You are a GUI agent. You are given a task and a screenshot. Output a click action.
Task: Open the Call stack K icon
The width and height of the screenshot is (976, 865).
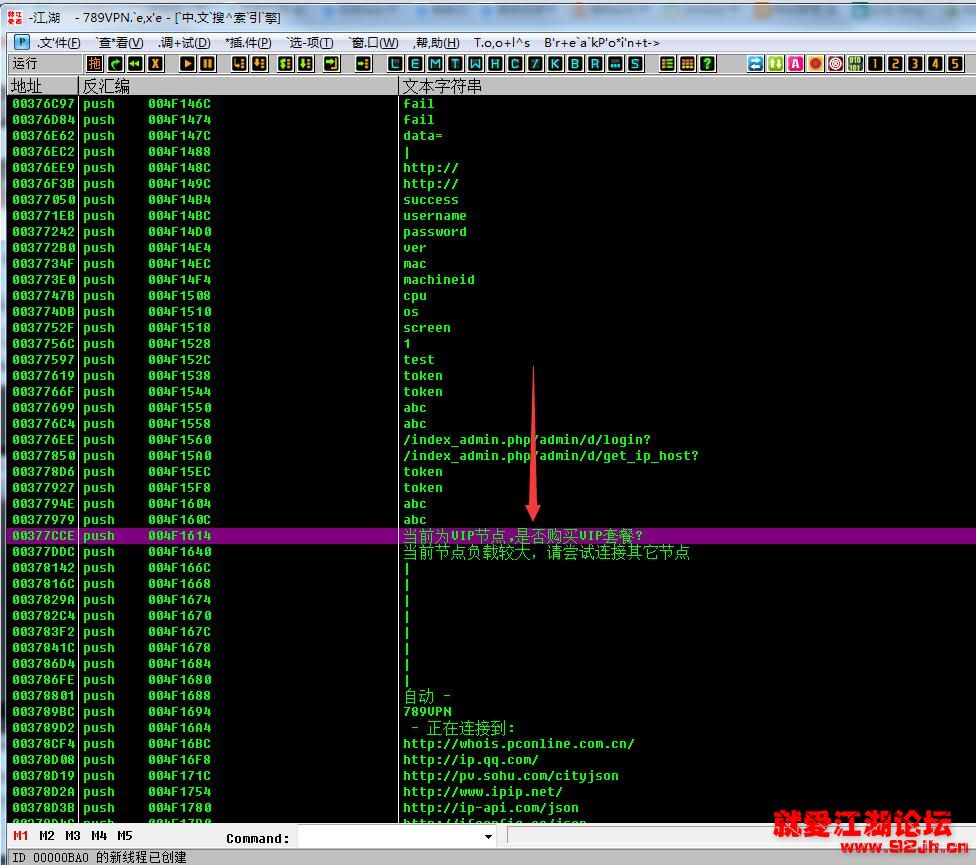click(555, 63)
